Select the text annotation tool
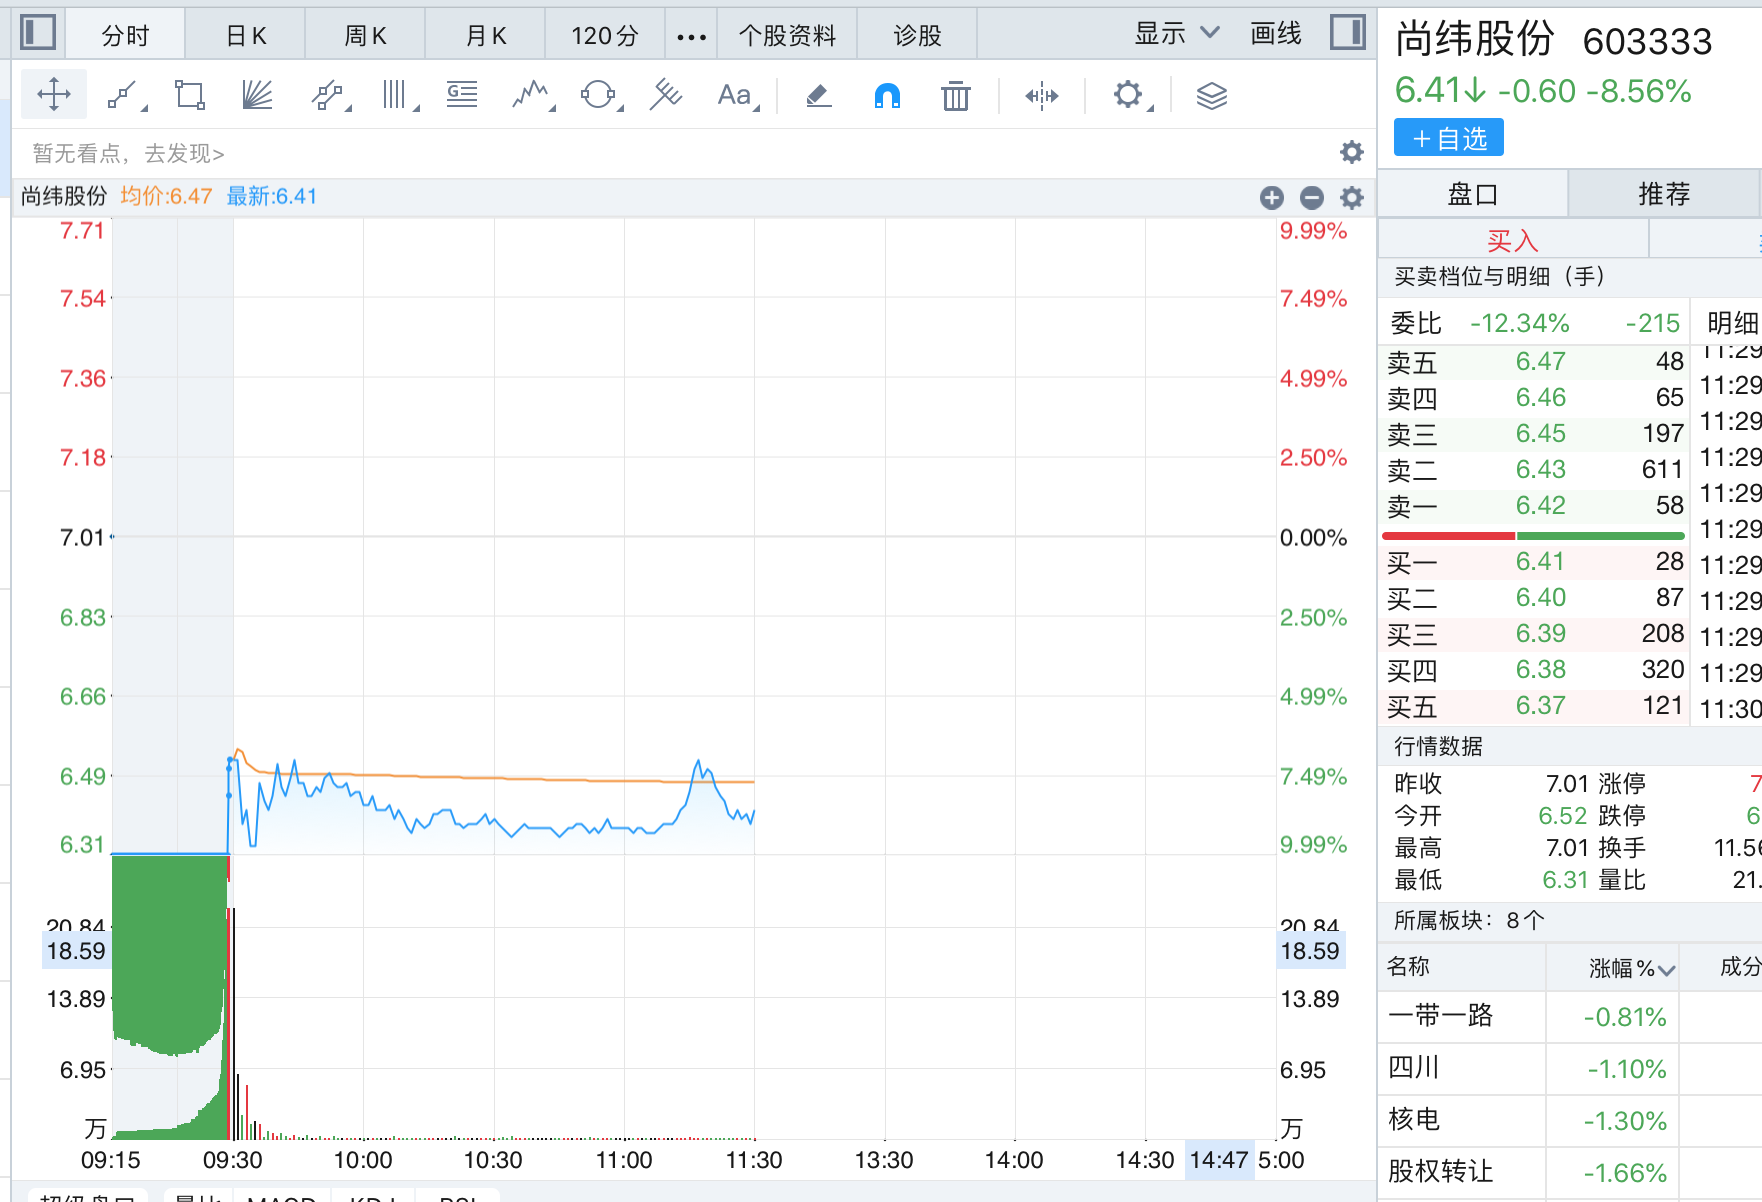 click(x=735, y=96)
